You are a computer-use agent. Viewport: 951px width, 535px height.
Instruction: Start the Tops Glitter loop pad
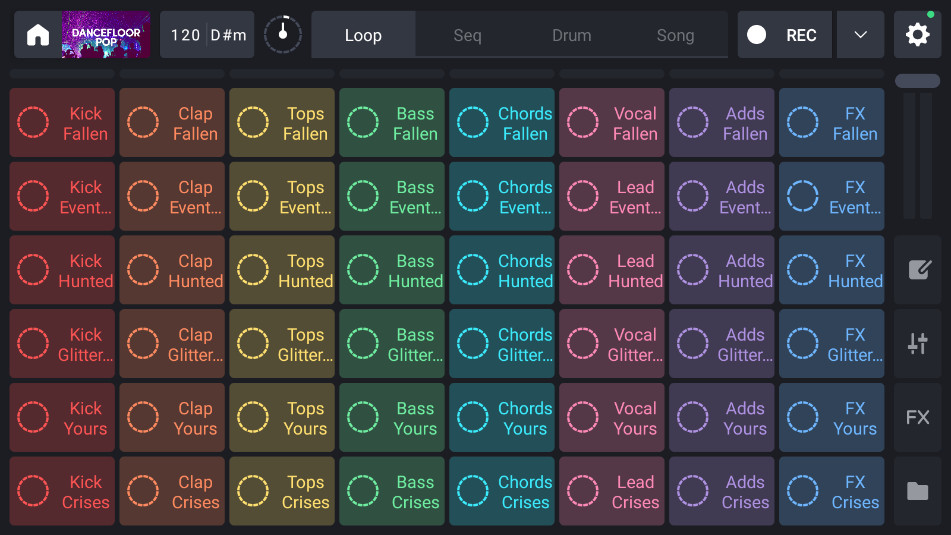282,344
